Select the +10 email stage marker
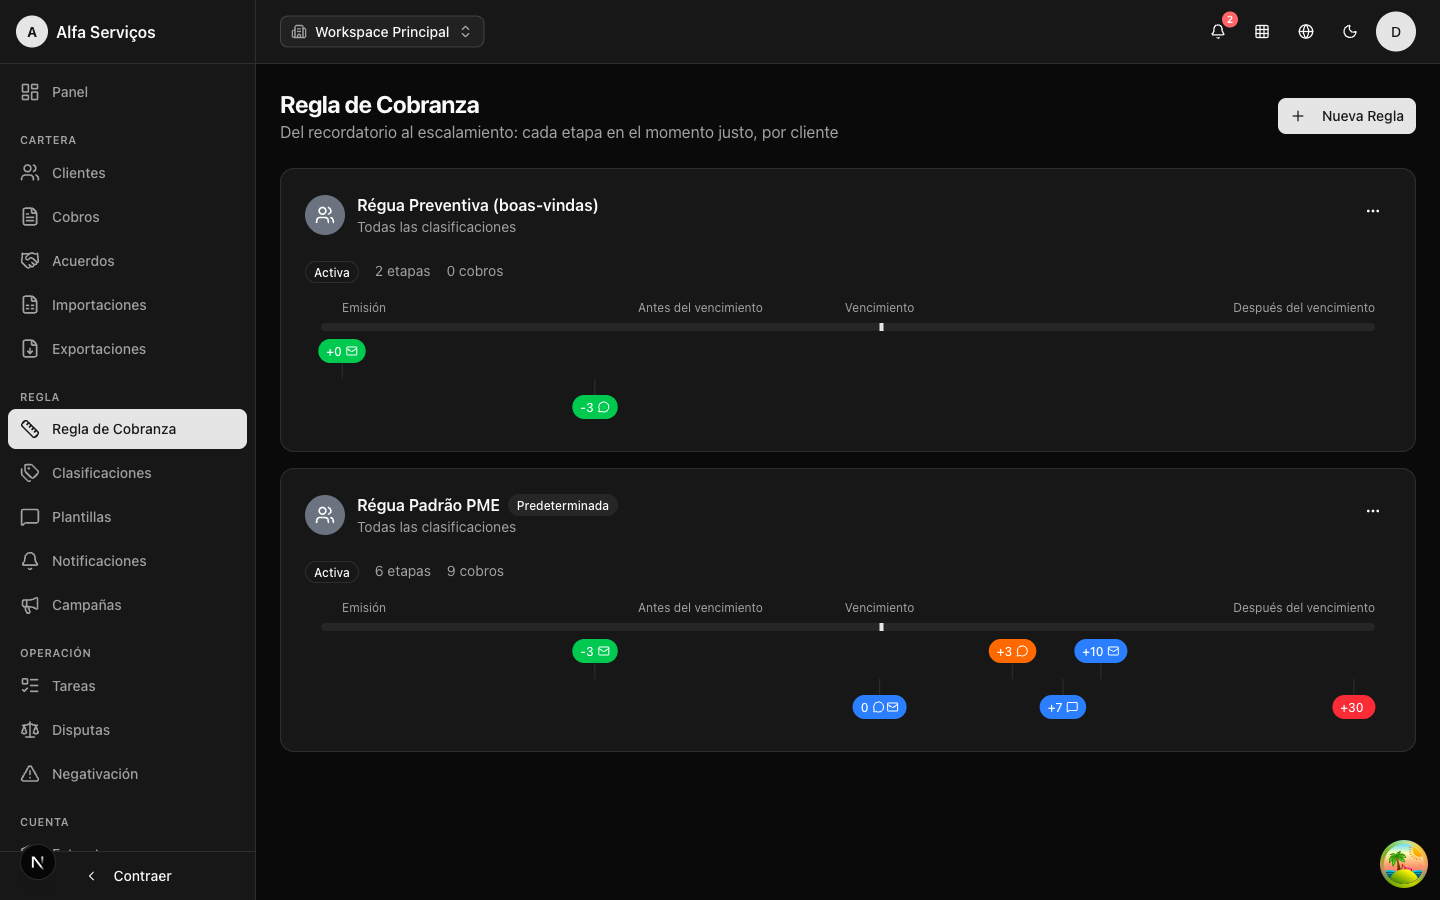This screenshot has height=900, width=1440. click(x=1101, y=651)
